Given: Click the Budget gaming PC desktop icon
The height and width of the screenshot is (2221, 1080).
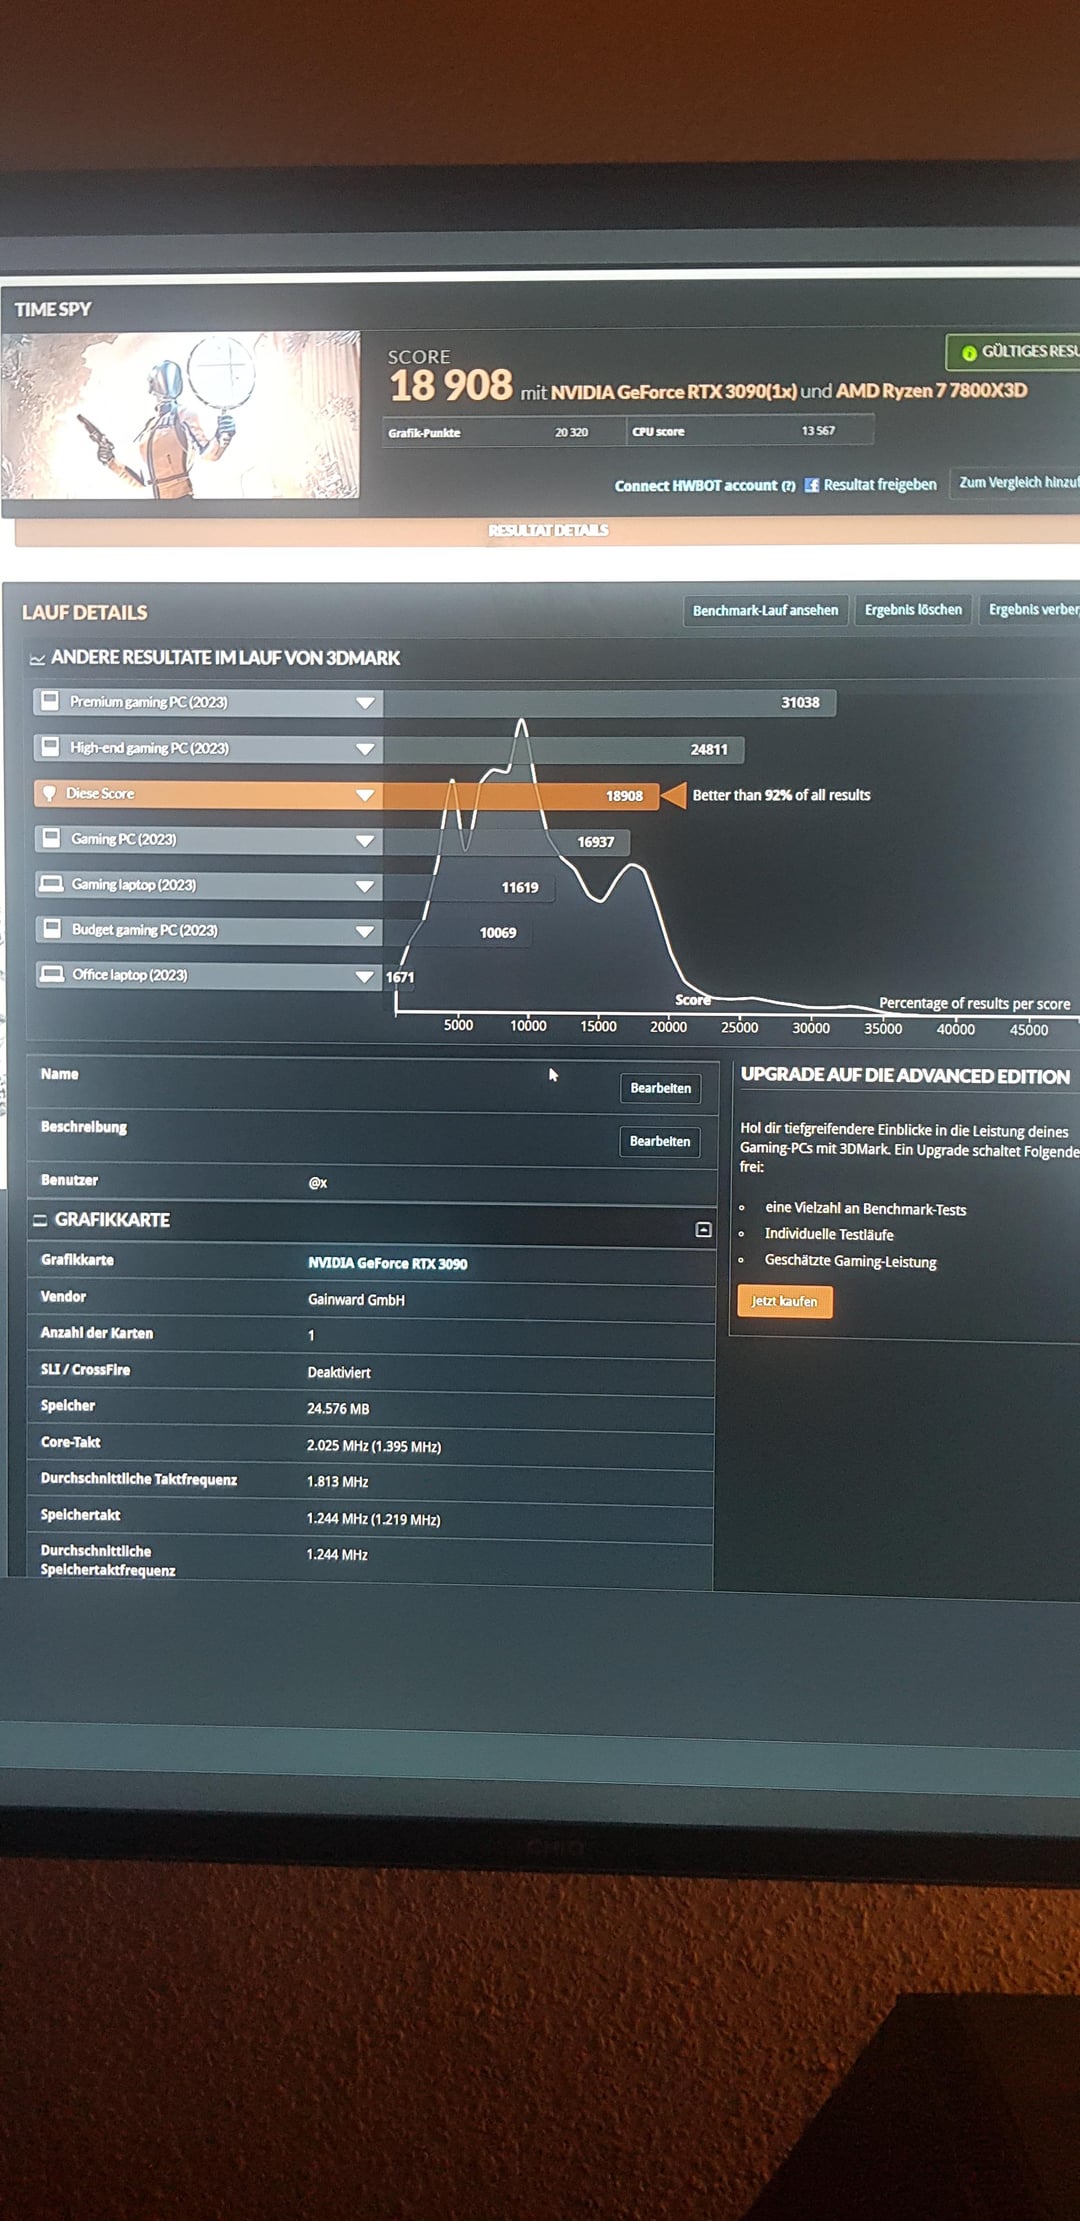Looking at the screenshot, I should coord(50,928).
